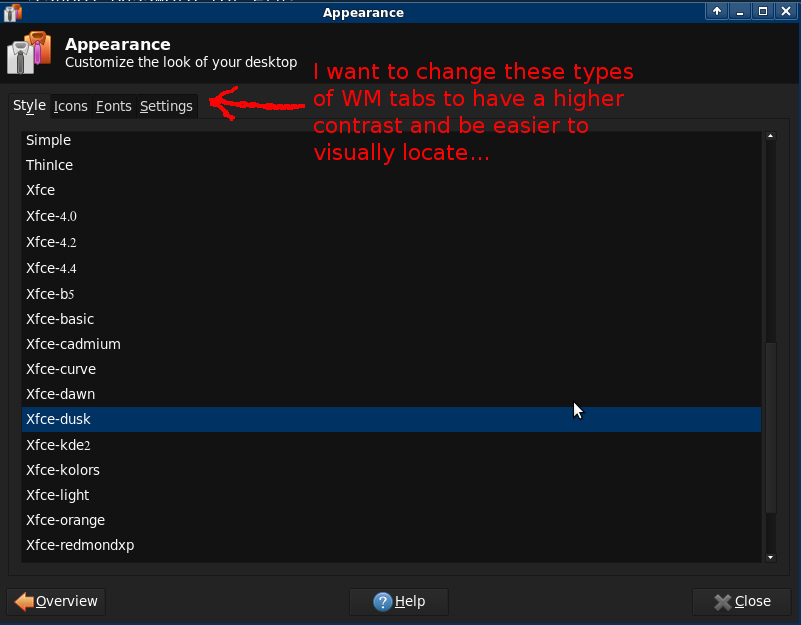Select Xfce-cadmium in the list
This screenshot has width=801, height=625.
point(391,344)
